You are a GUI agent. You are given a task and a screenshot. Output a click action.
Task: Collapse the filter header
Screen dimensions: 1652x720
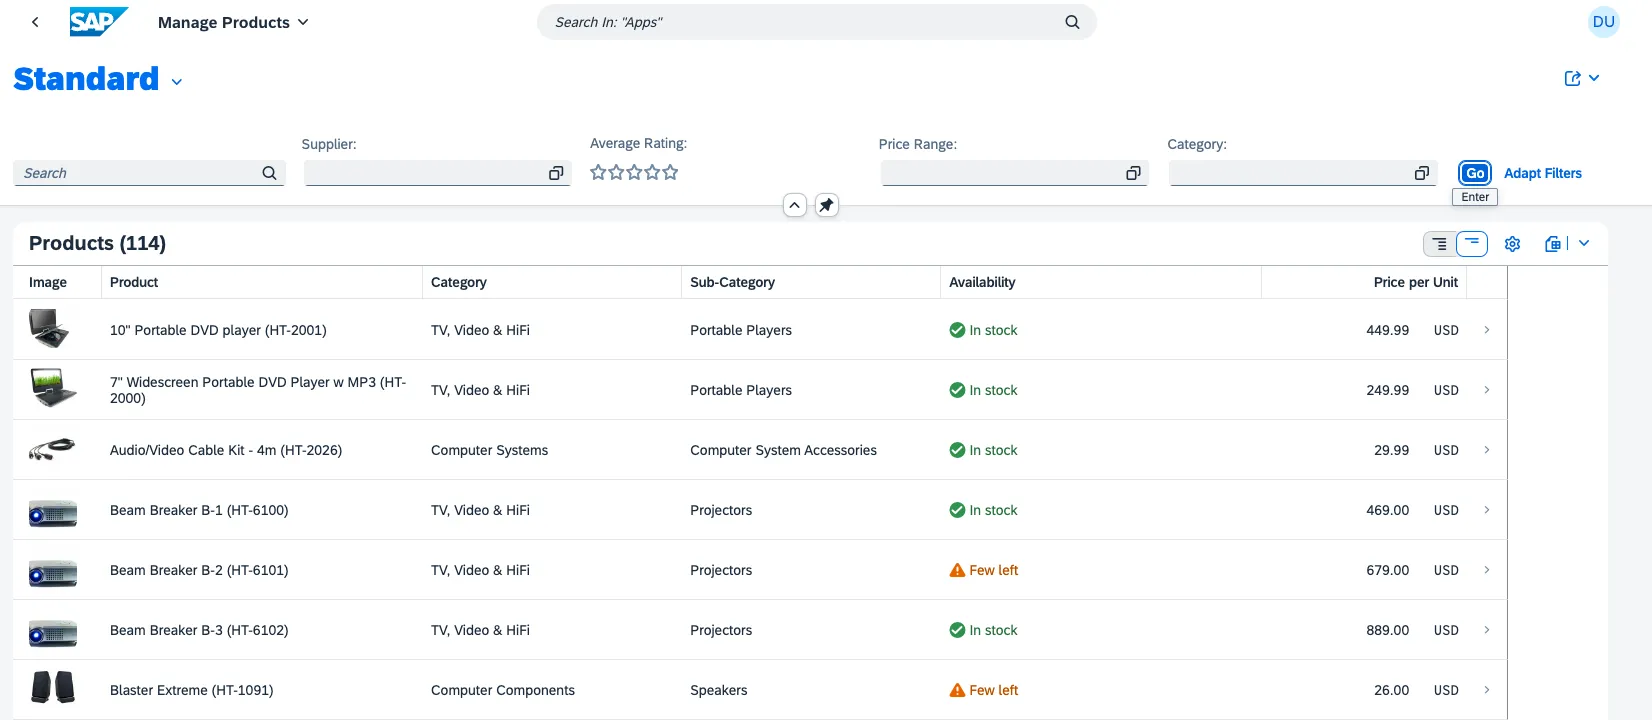coord(794,205)
